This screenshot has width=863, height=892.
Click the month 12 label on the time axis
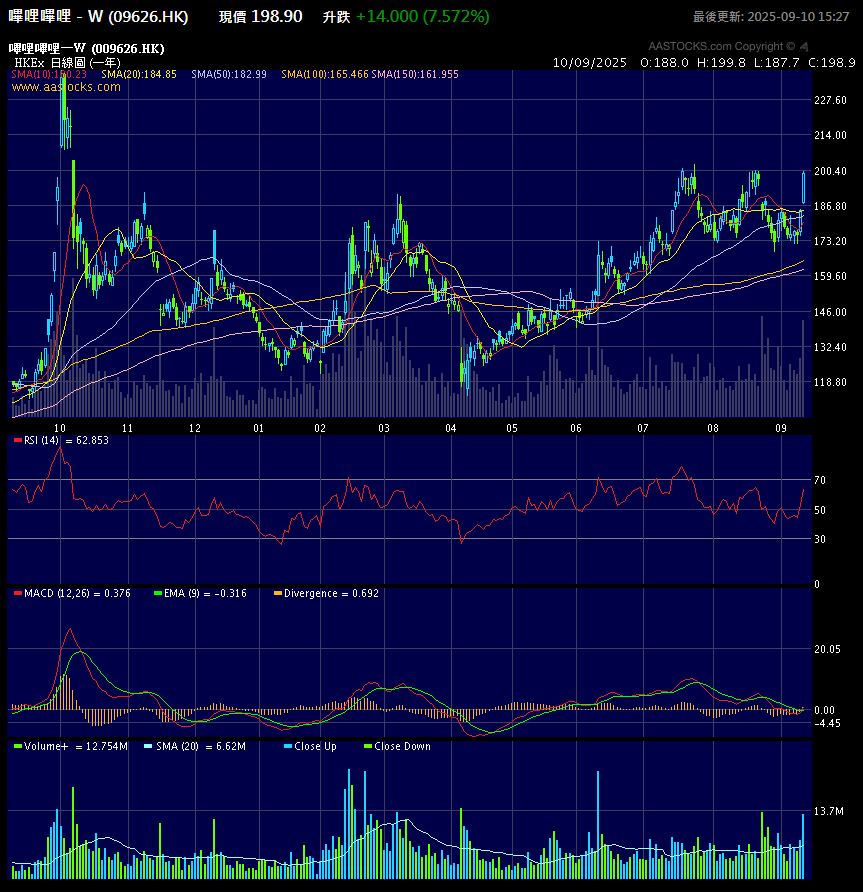click(195, 428)
